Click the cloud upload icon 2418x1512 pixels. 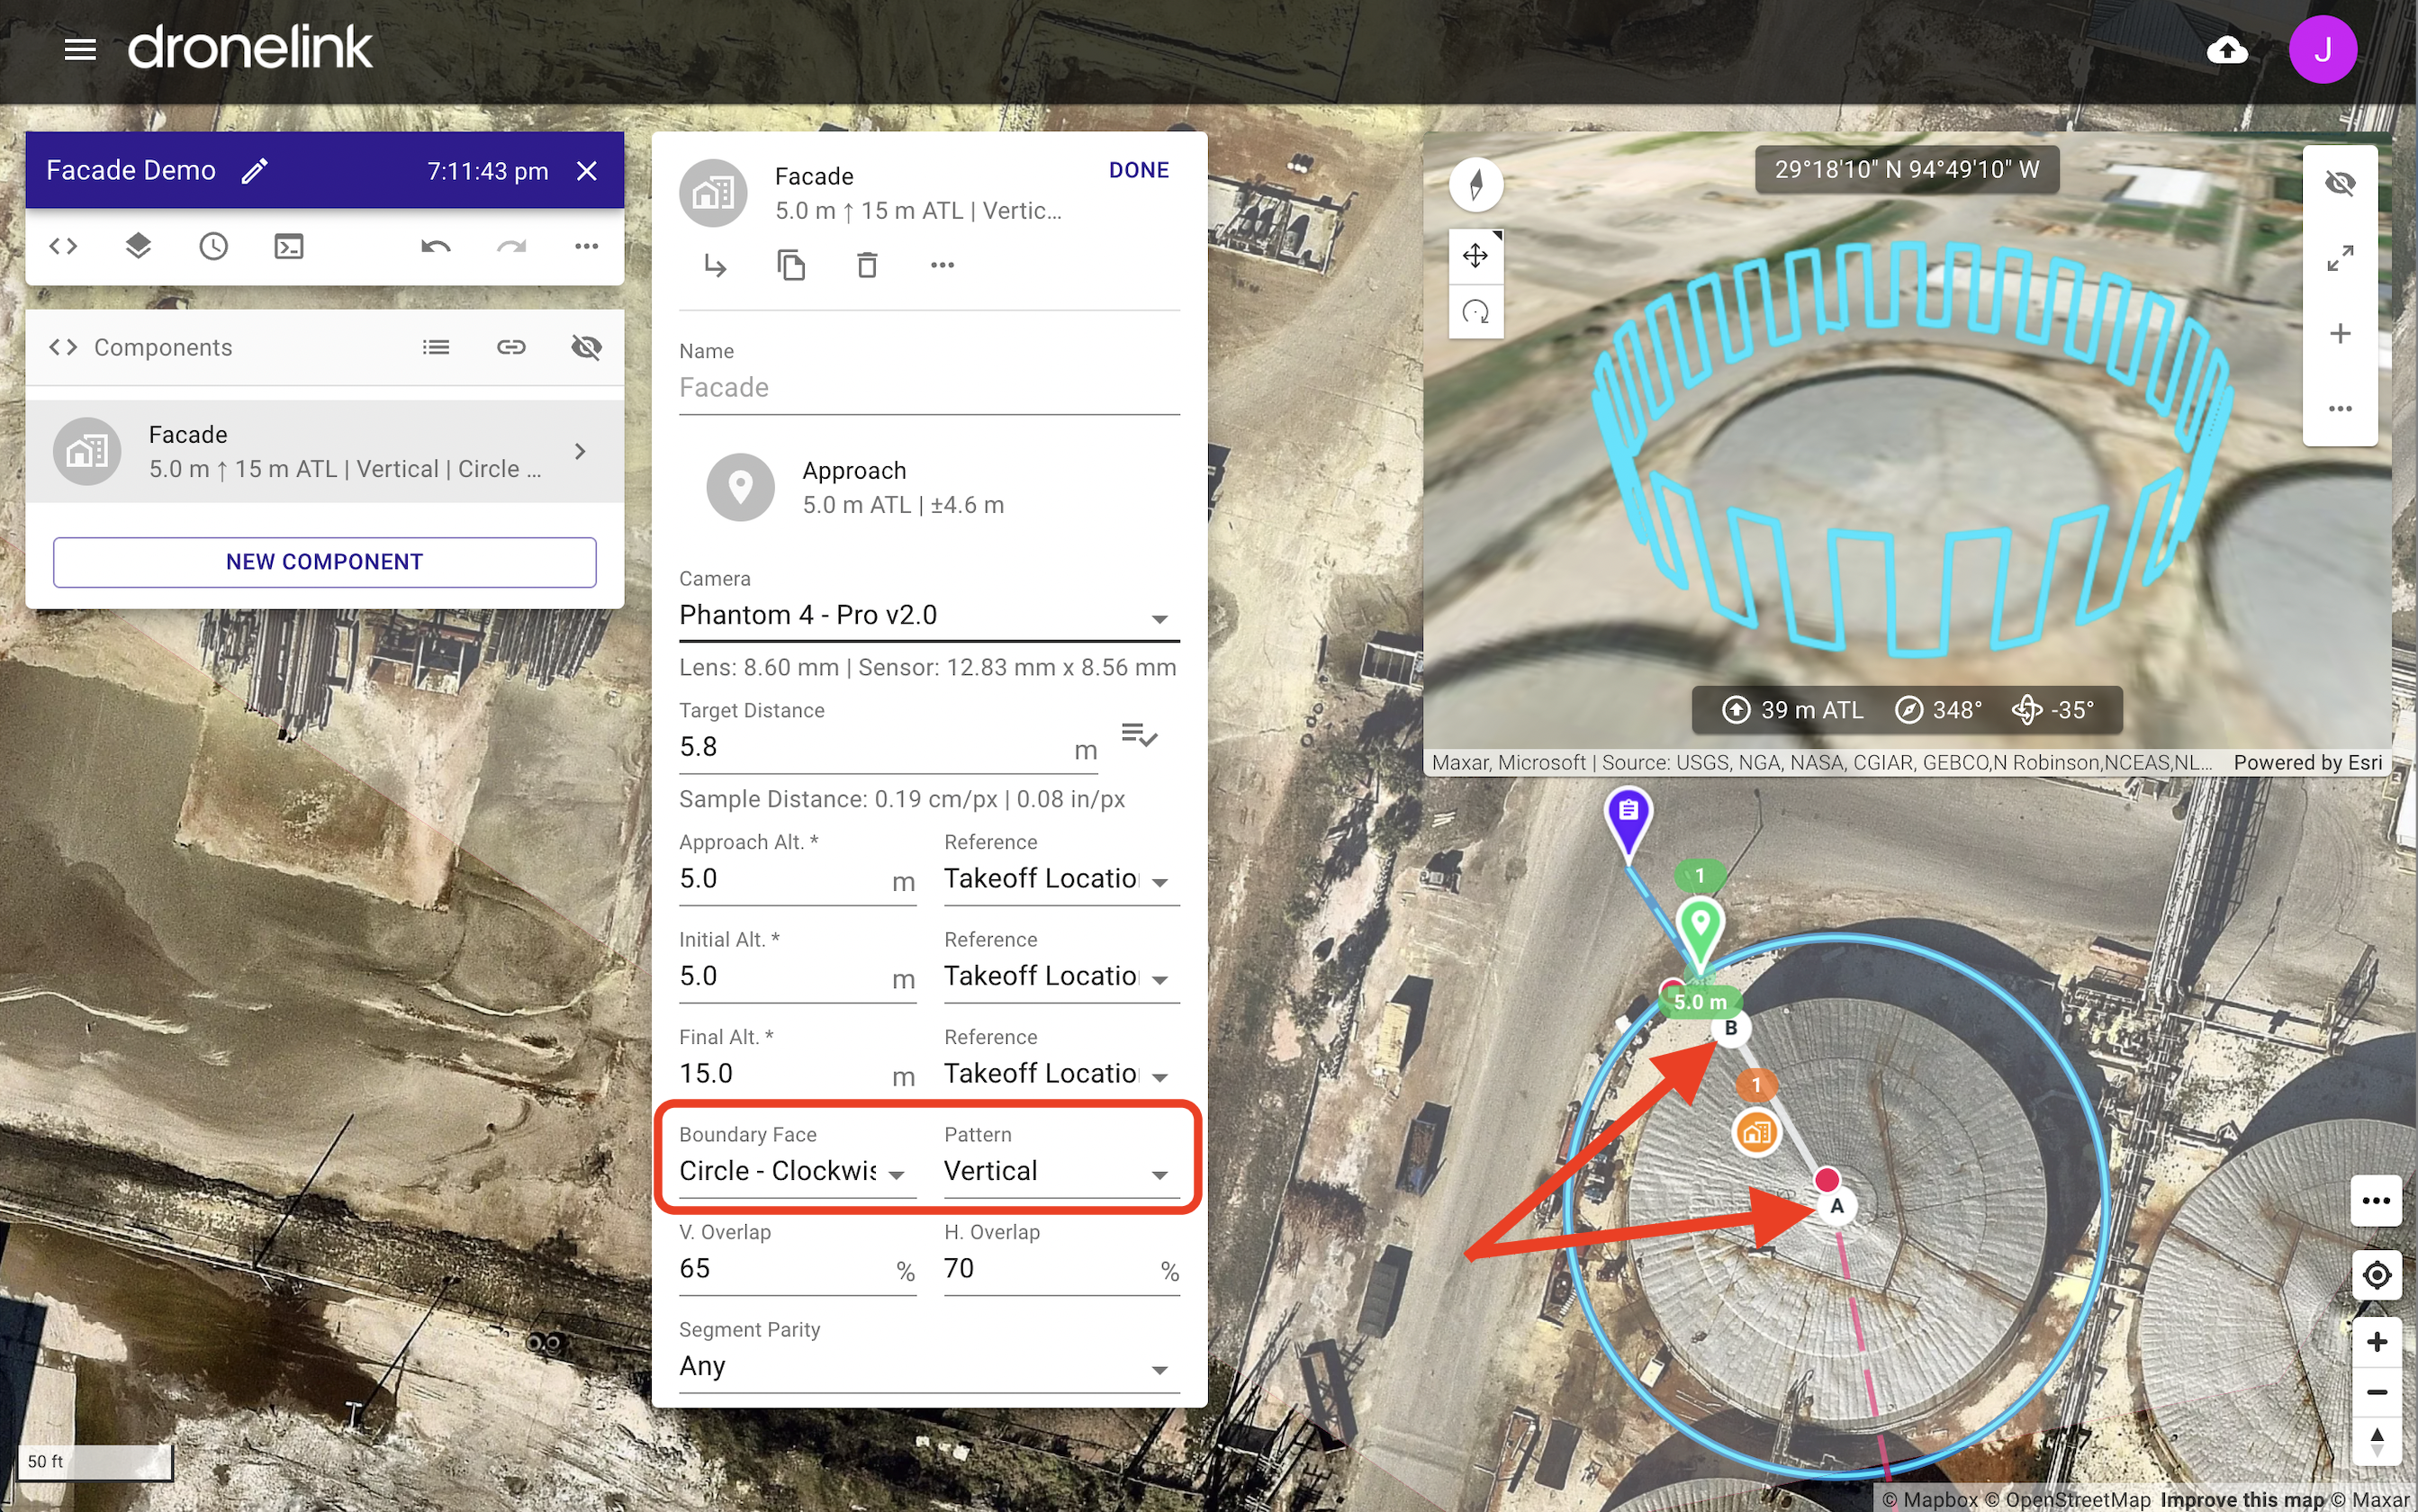click(x=2227, y=49)
